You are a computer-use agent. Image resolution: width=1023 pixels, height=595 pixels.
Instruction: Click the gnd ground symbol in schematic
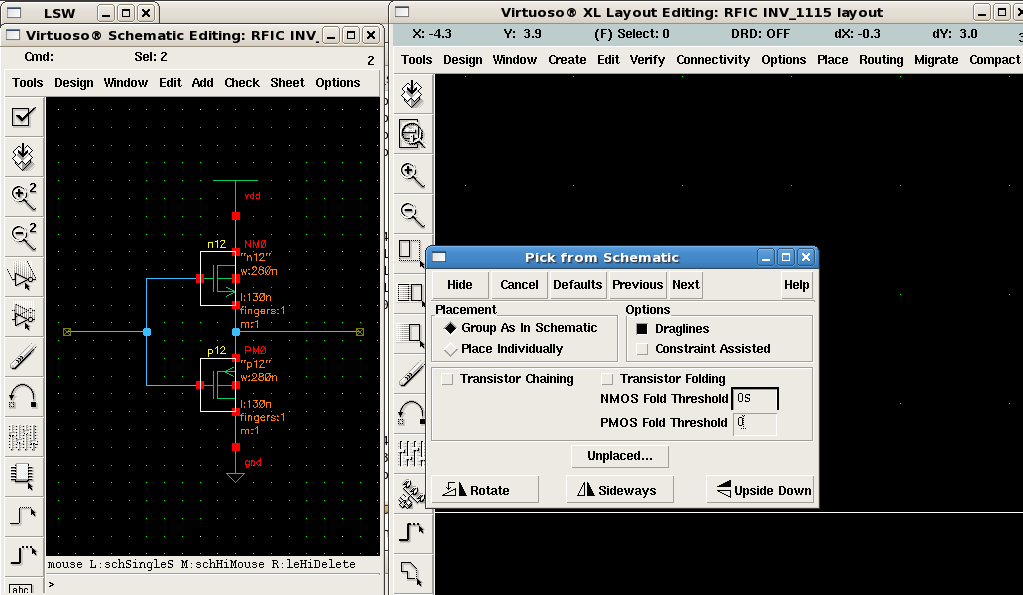(x=236, y=467)
